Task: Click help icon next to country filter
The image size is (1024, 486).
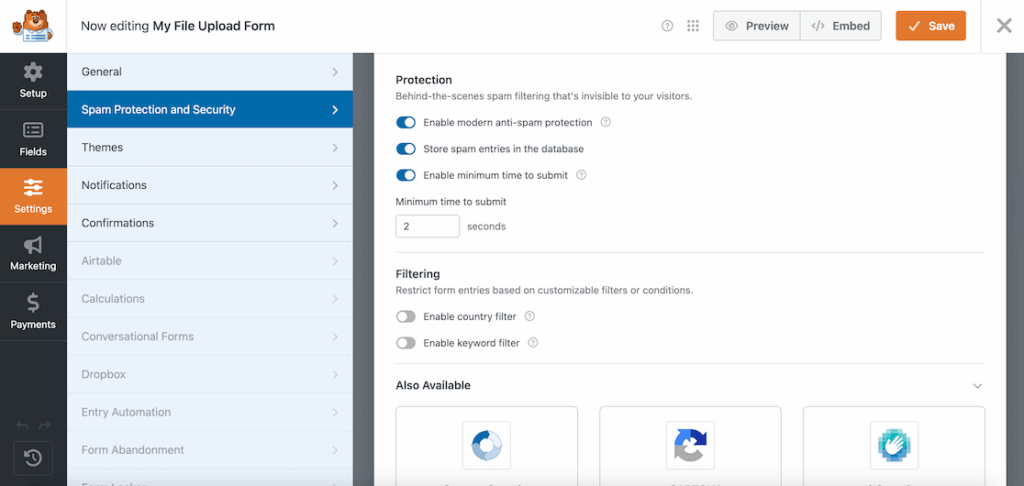Action: coord(530,316)
